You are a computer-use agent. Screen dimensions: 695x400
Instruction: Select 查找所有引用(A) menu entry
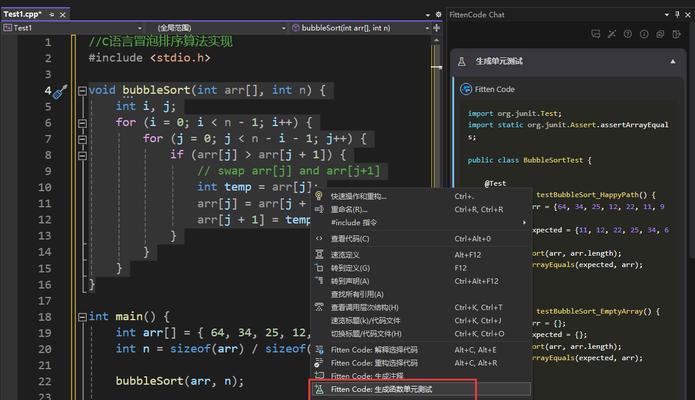click(421, 294)
